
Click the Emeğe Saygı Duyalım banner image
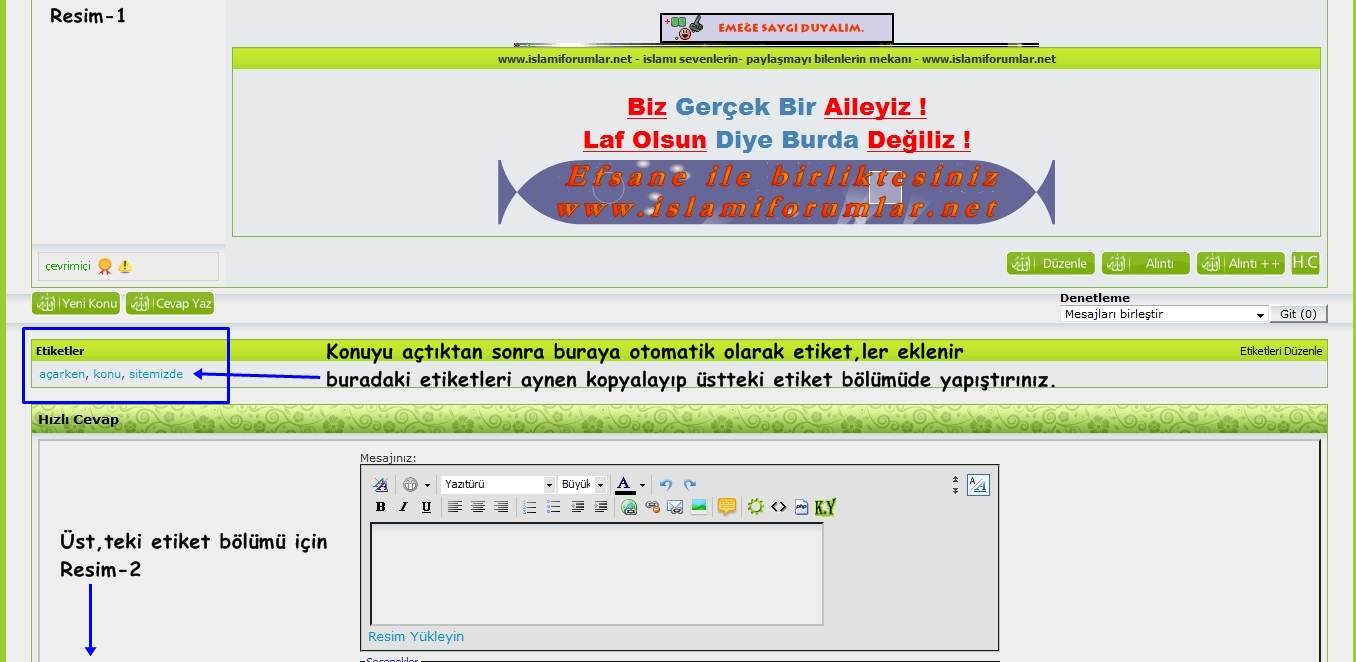pos(776,28)
